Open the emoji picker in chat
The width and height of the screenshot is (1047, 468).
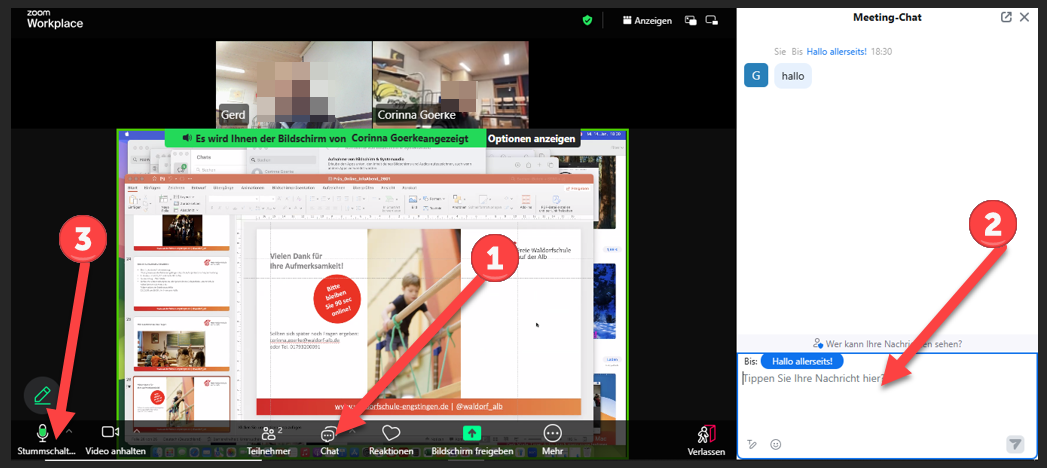[x=775, y=444]
